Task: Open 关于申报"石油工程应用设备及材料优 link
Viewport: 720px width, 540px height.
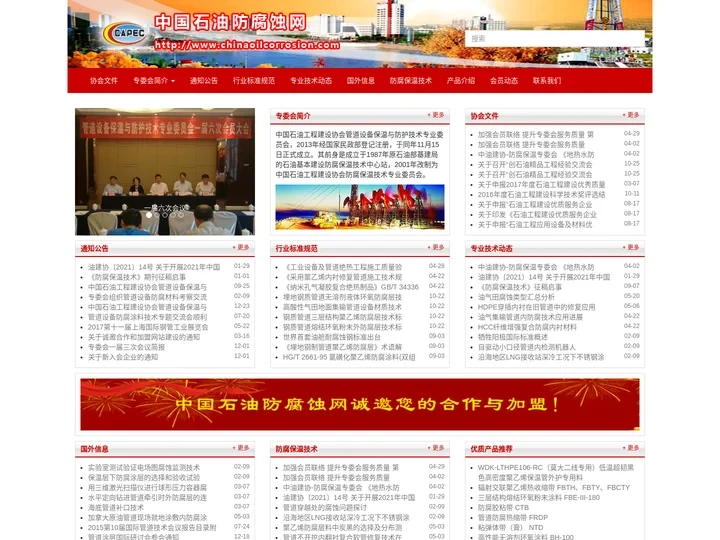Action: point(535,225)
